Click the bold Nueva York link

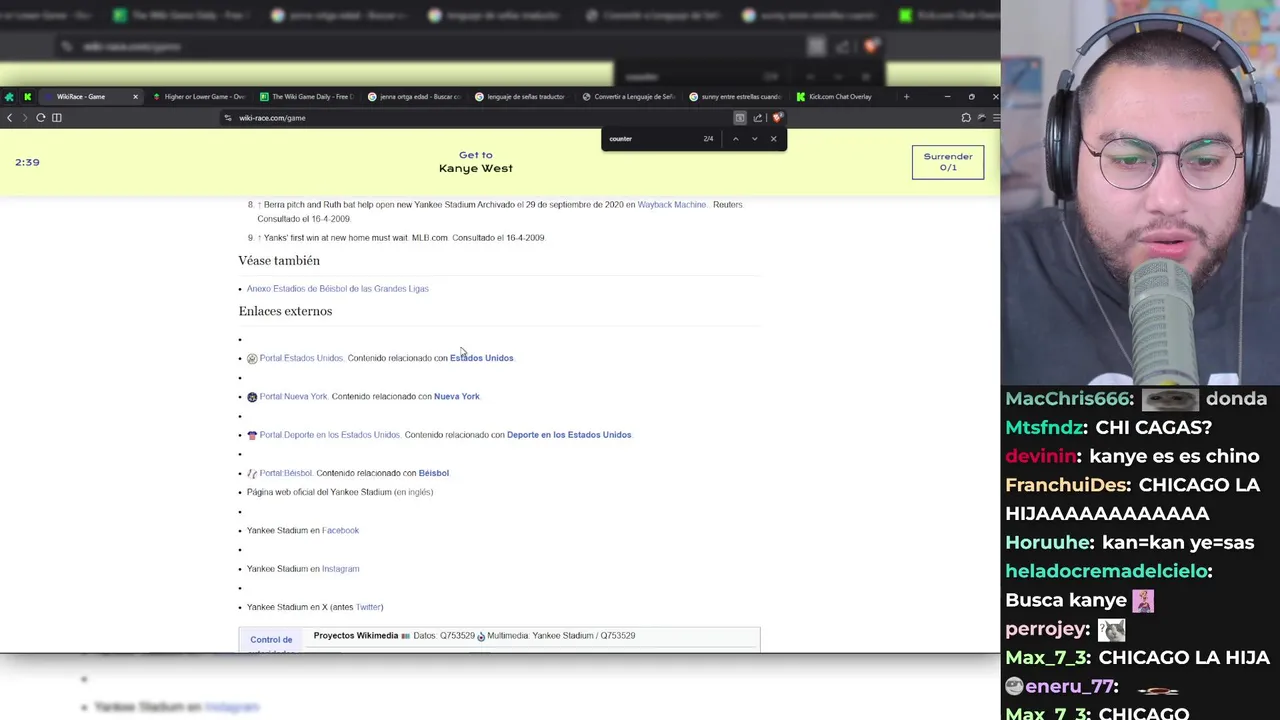[457, 397]
